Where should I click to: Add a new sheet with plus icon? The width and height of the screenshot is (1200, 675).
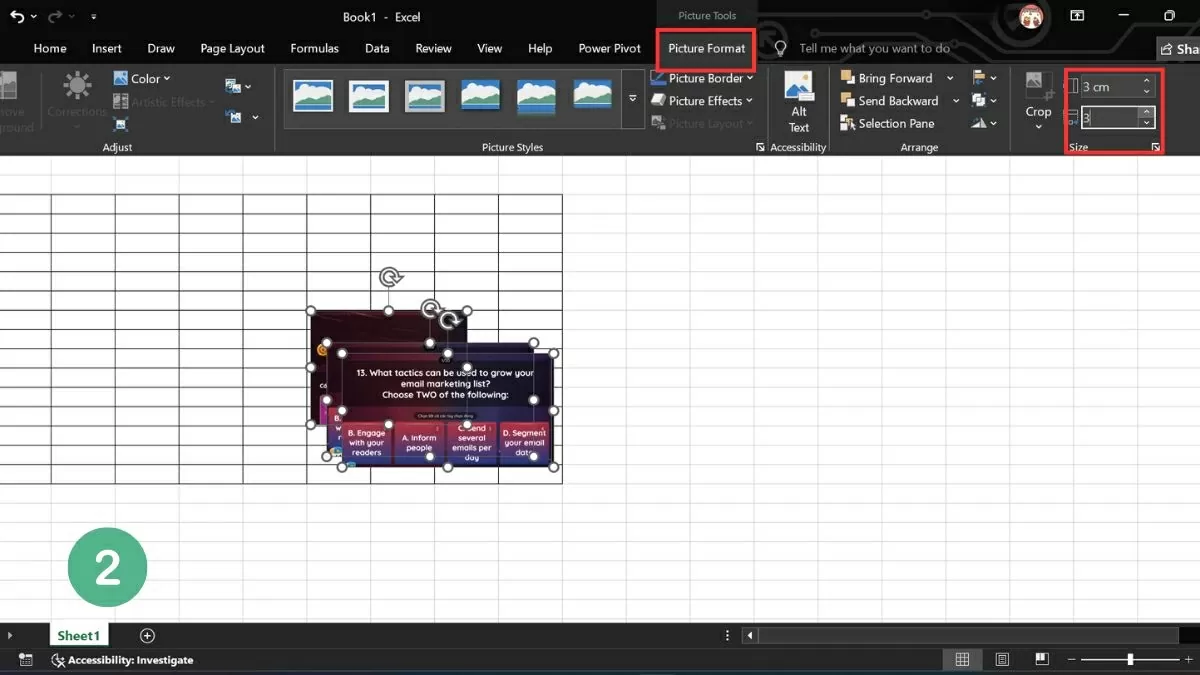147,636
